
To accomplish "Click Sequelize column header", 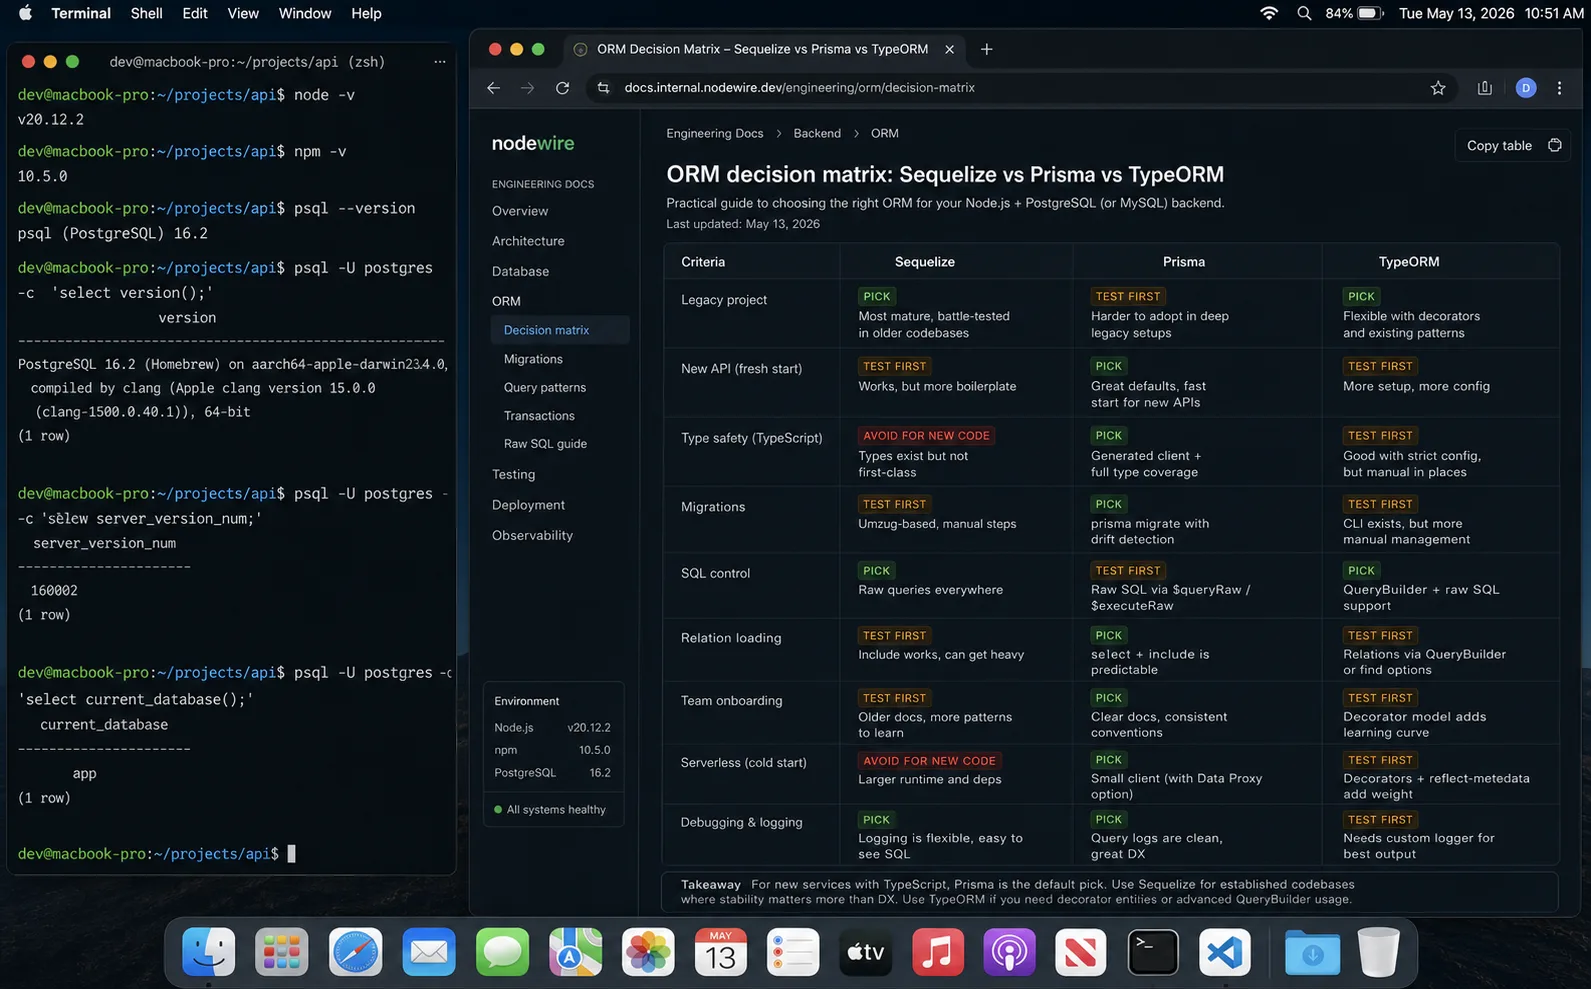I will tap(925, 262).
